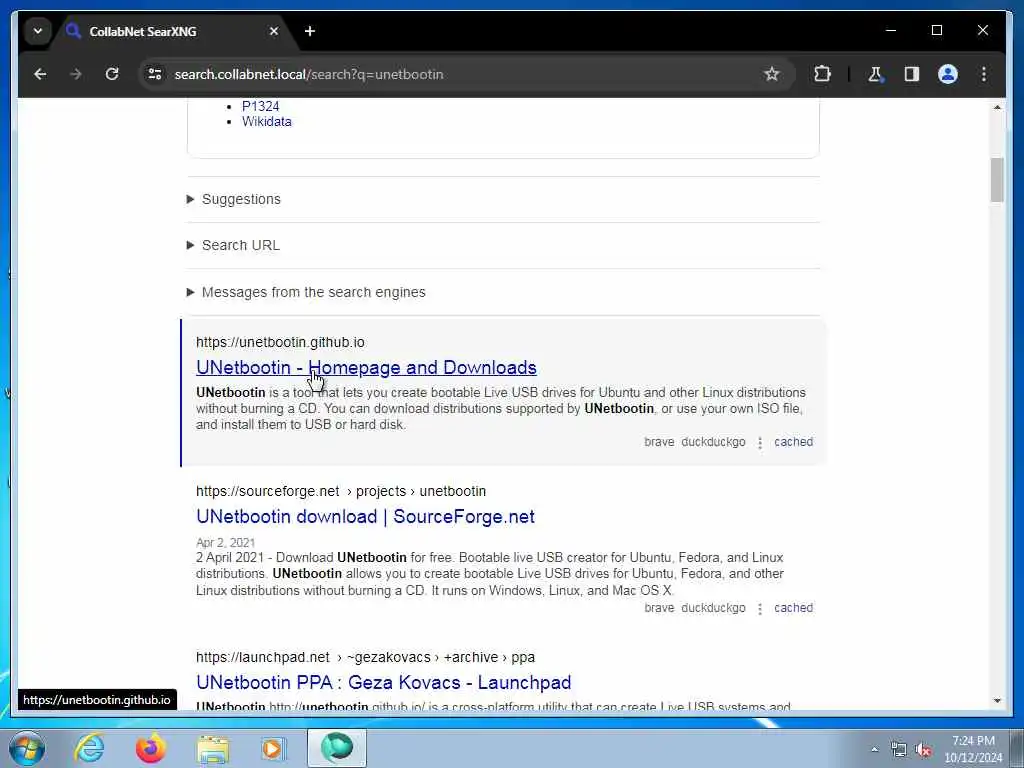The height and width of the screenshot is (768, 1024).
Task: Open the profile avatar menu
Action: pyautogui.click(x=948, y=74)
